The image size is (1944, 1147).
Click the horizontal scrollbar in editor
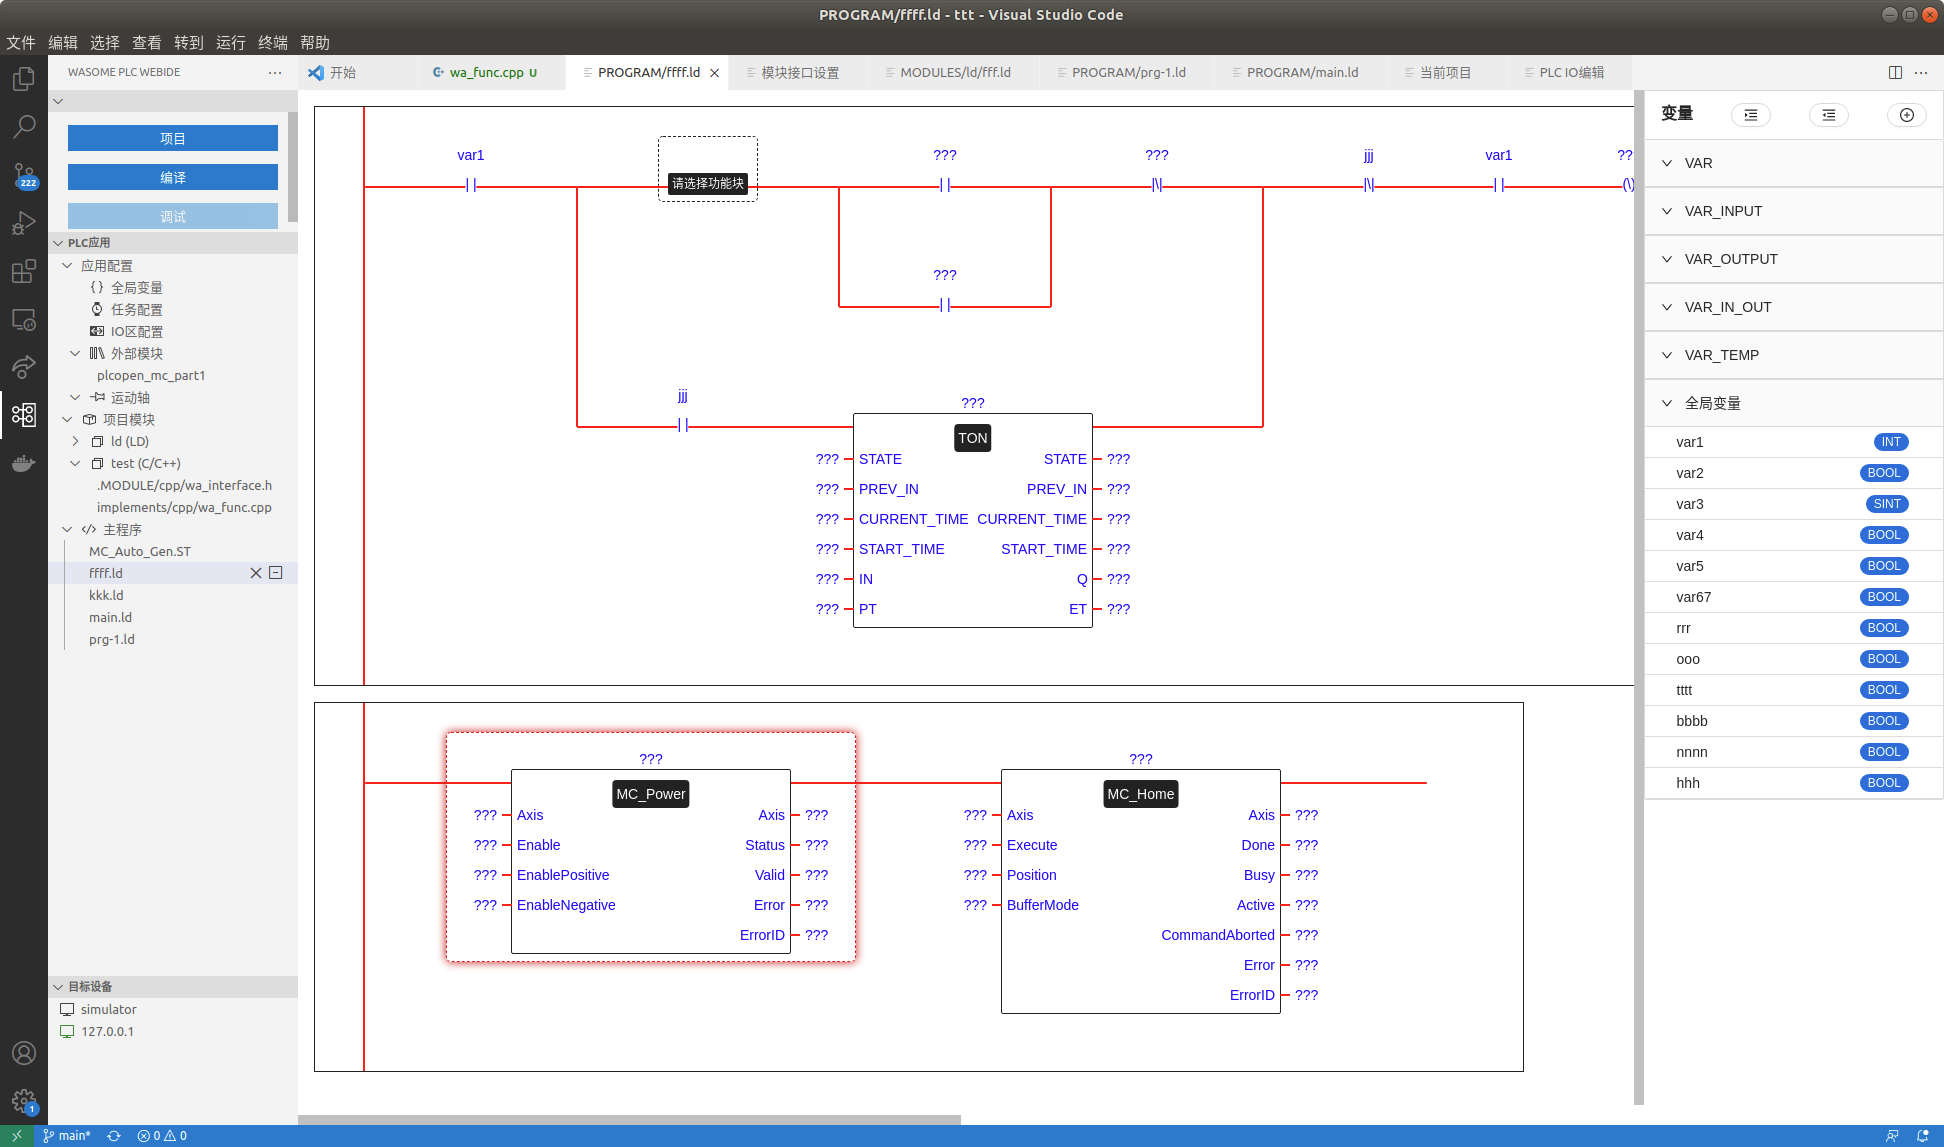coord(630,1119)
